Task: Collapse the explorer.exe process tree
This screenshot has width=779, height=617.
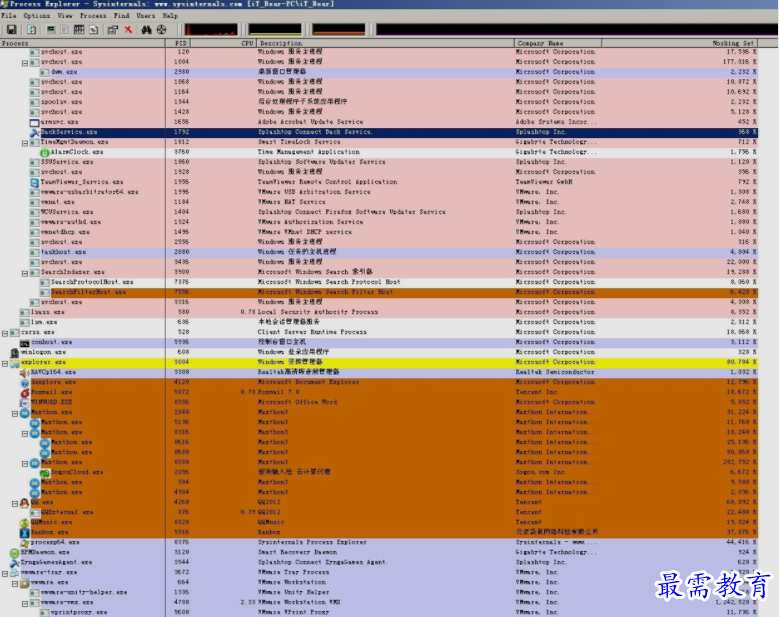Action: 5,362
